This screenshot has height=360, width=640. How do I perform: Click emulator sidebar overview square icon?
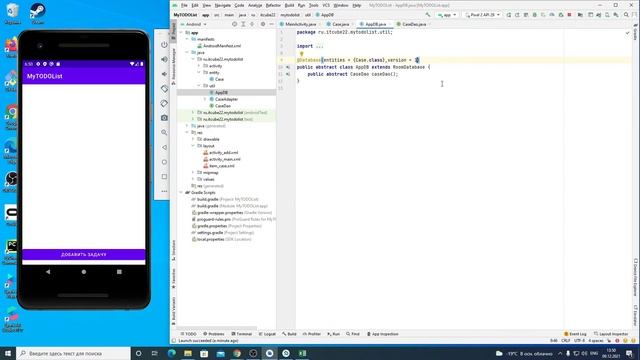point(164,177)
